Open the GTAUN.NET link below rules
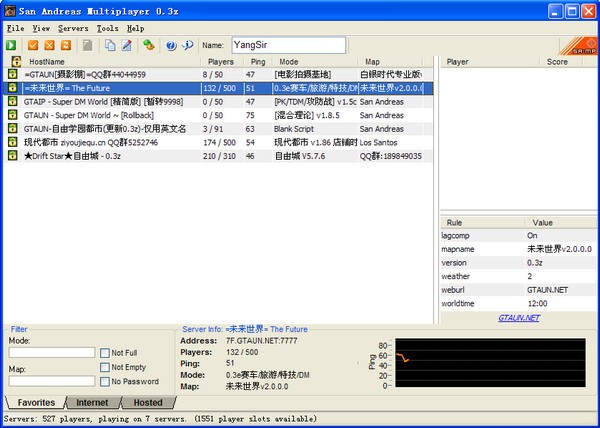Viewport: 600px width, 428px height. pos(519,318)
